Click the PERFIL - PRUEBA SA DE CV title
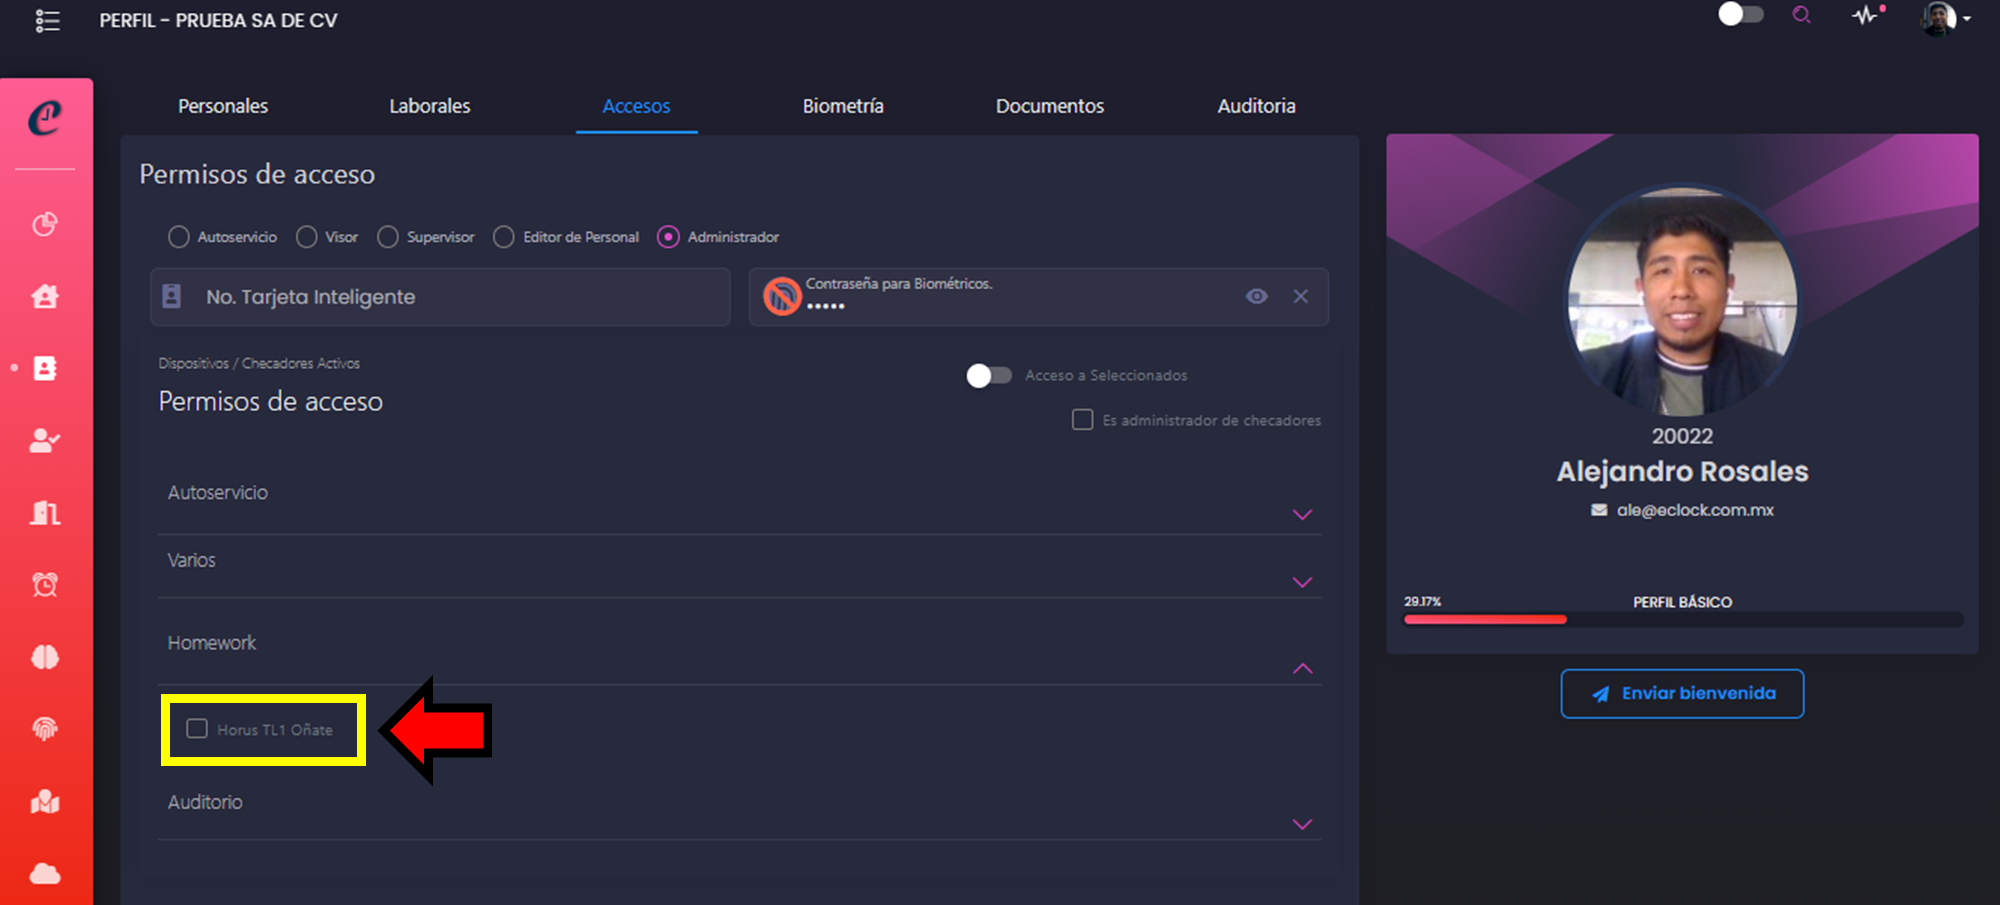Image resolution: width=2000 pixels, height=905 pixels. pos(218,21)
